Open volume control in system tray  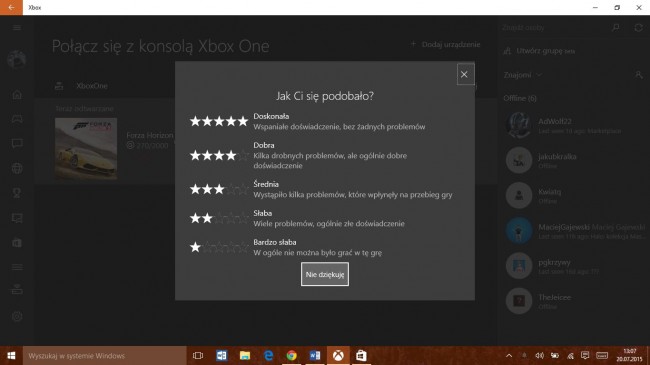click(x=539, y=355)
